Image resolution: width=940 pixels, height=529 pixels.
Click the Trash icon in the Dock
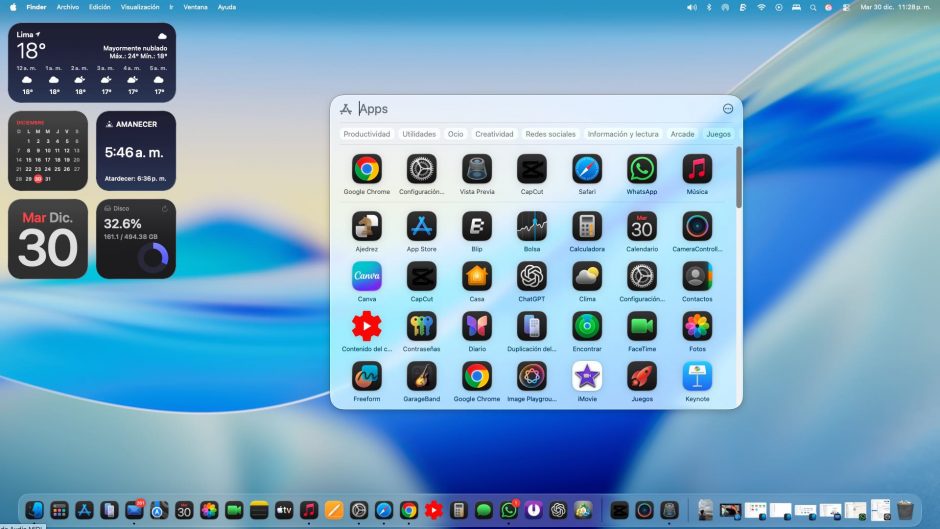(905, 510)
